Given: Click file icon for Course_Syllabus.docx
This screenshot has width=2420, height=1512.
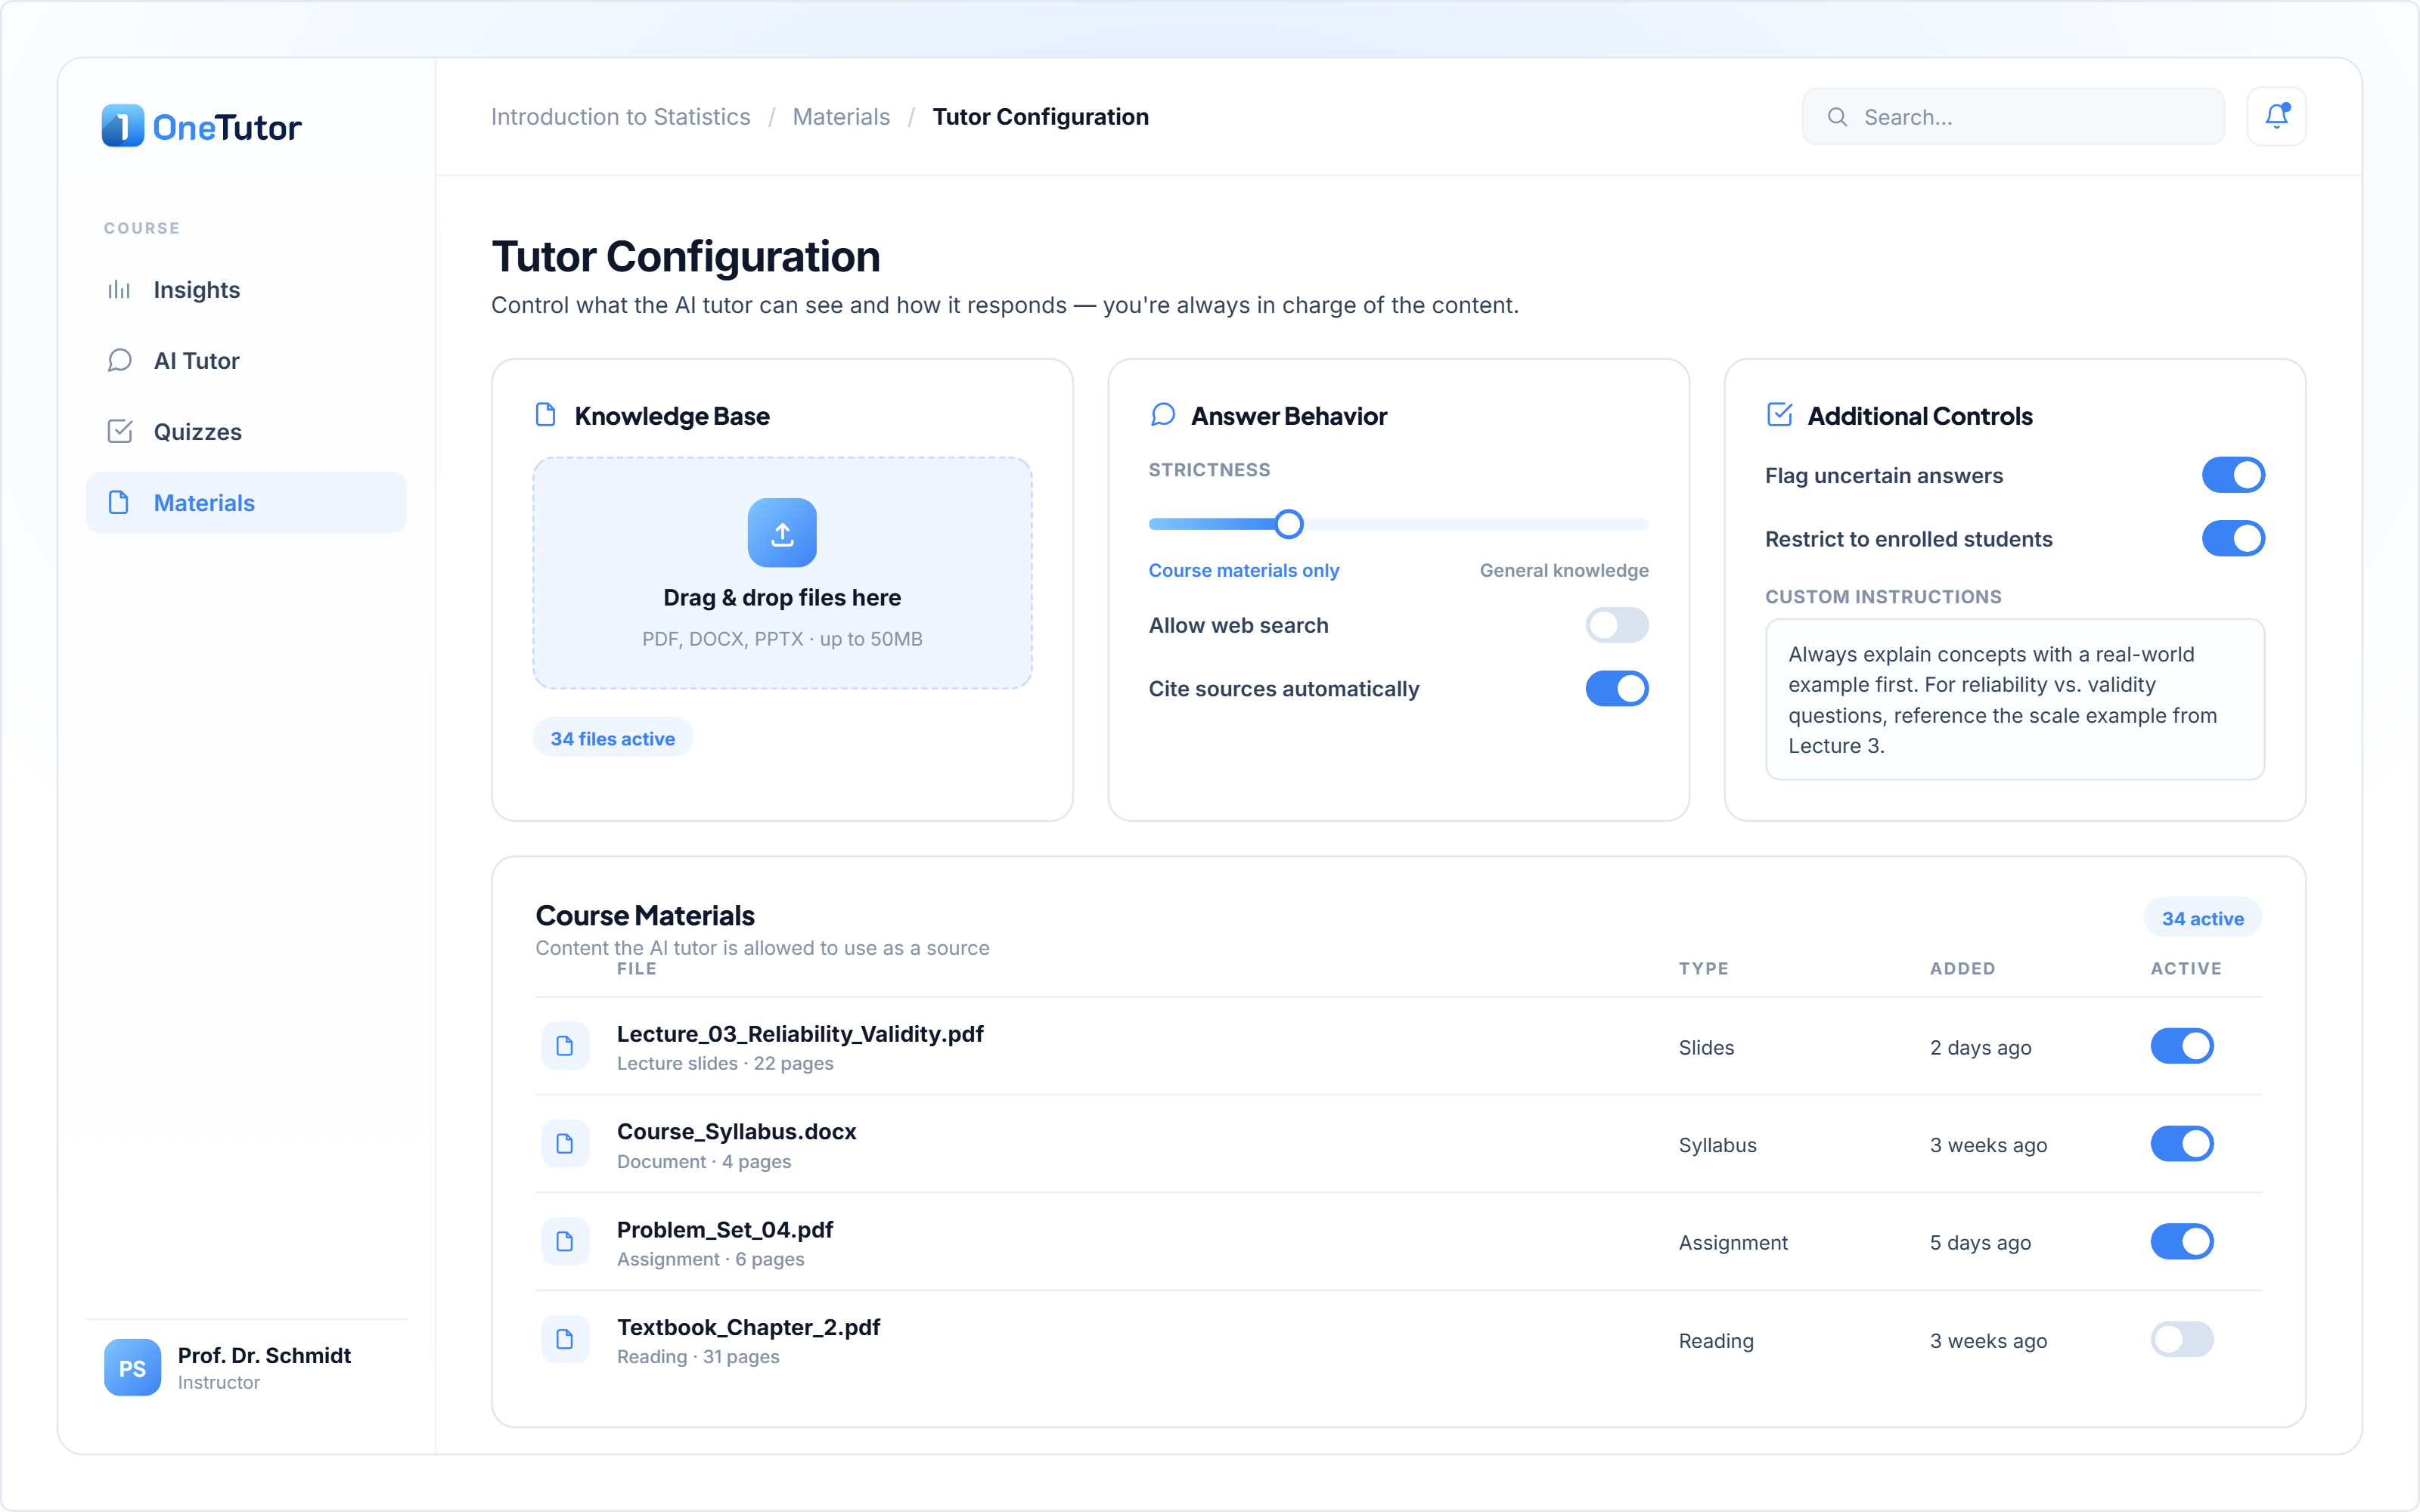Looking at the screenshot, I should (x=565, y=1144).
